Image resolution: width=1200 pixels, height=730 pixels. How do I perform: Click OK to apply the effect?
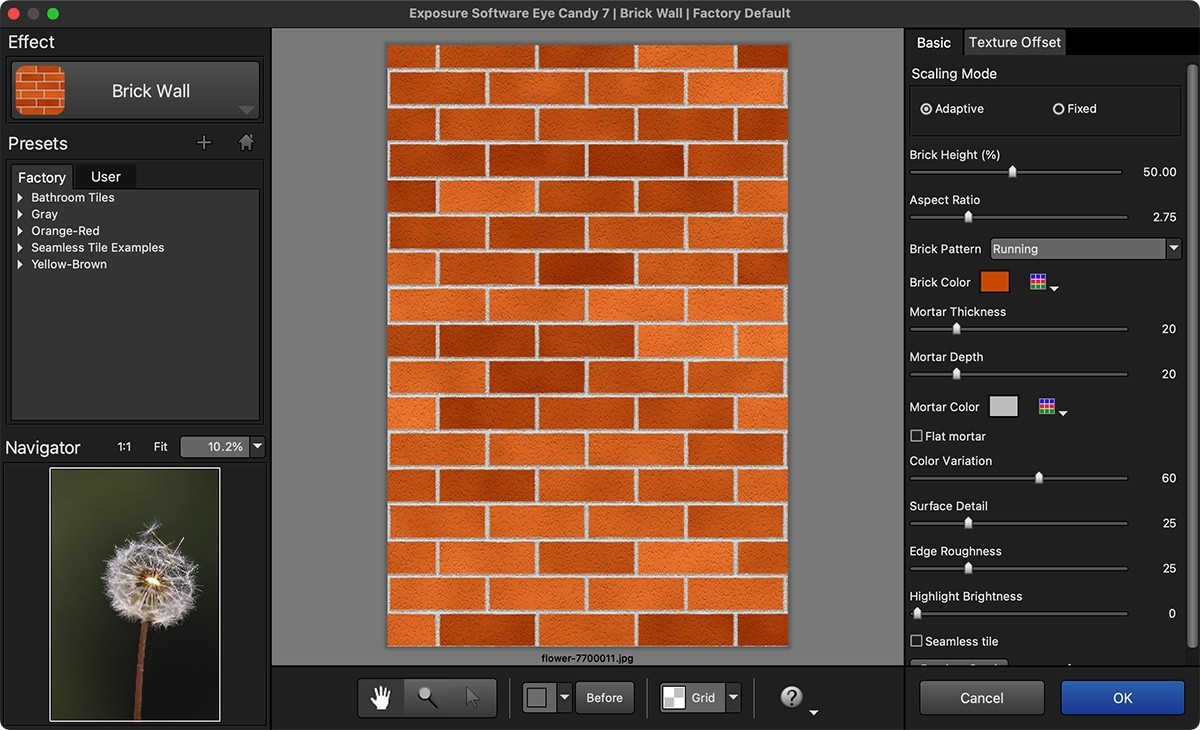(x=1122, y=697)
